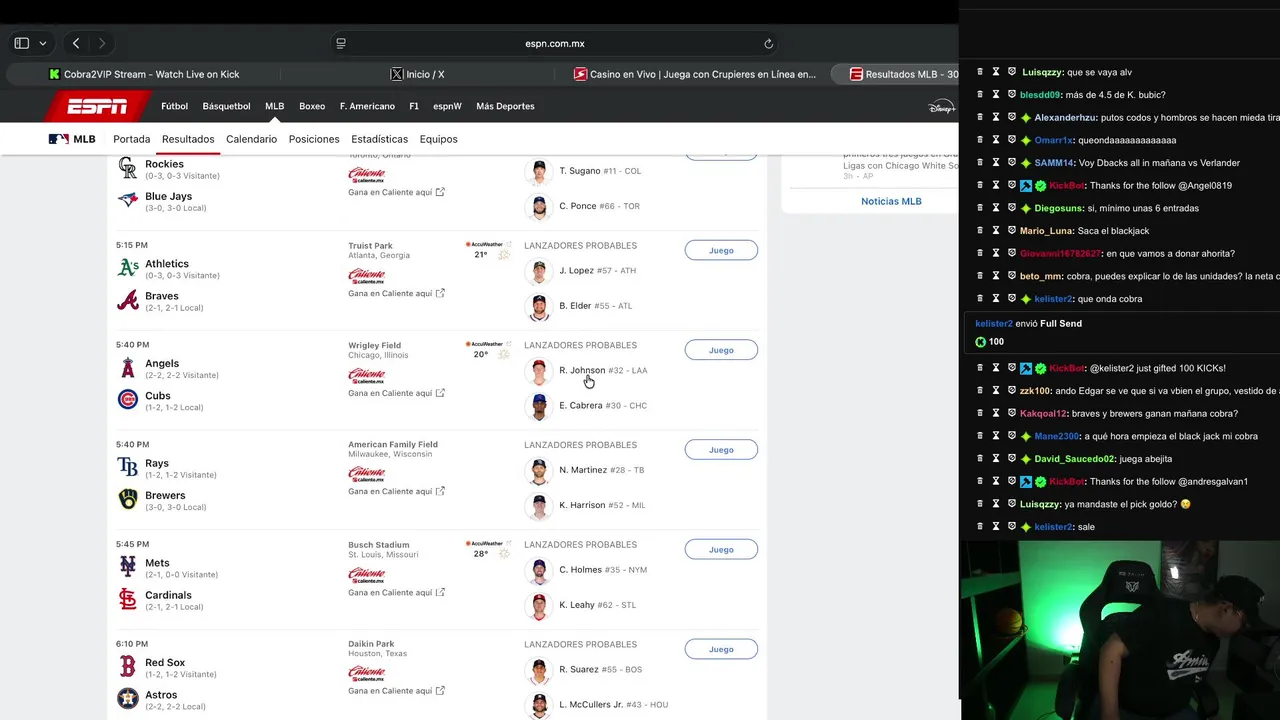Click the Braves team logo
The image size is (1280, 720).
tap(128, 300)
